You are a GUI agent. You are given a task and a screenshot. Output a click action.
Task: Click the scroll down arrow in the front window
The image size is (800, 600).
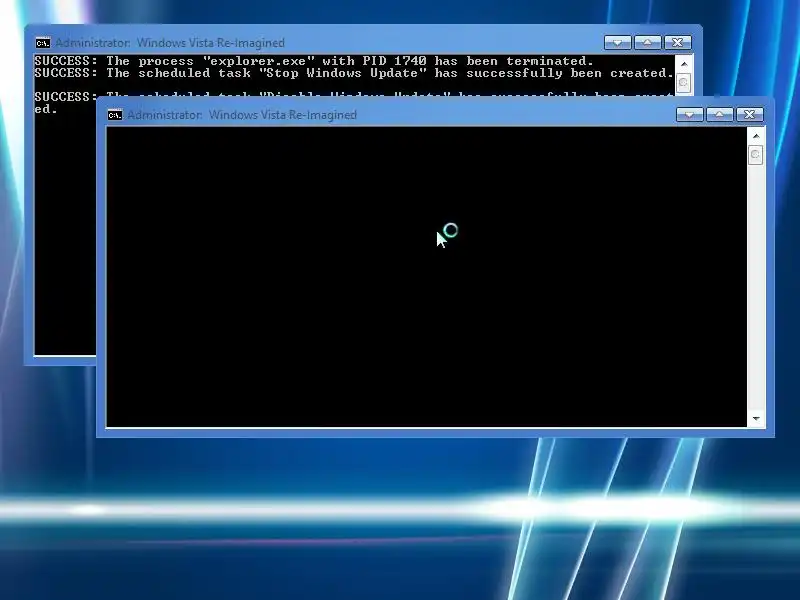(x=756, y=419)
